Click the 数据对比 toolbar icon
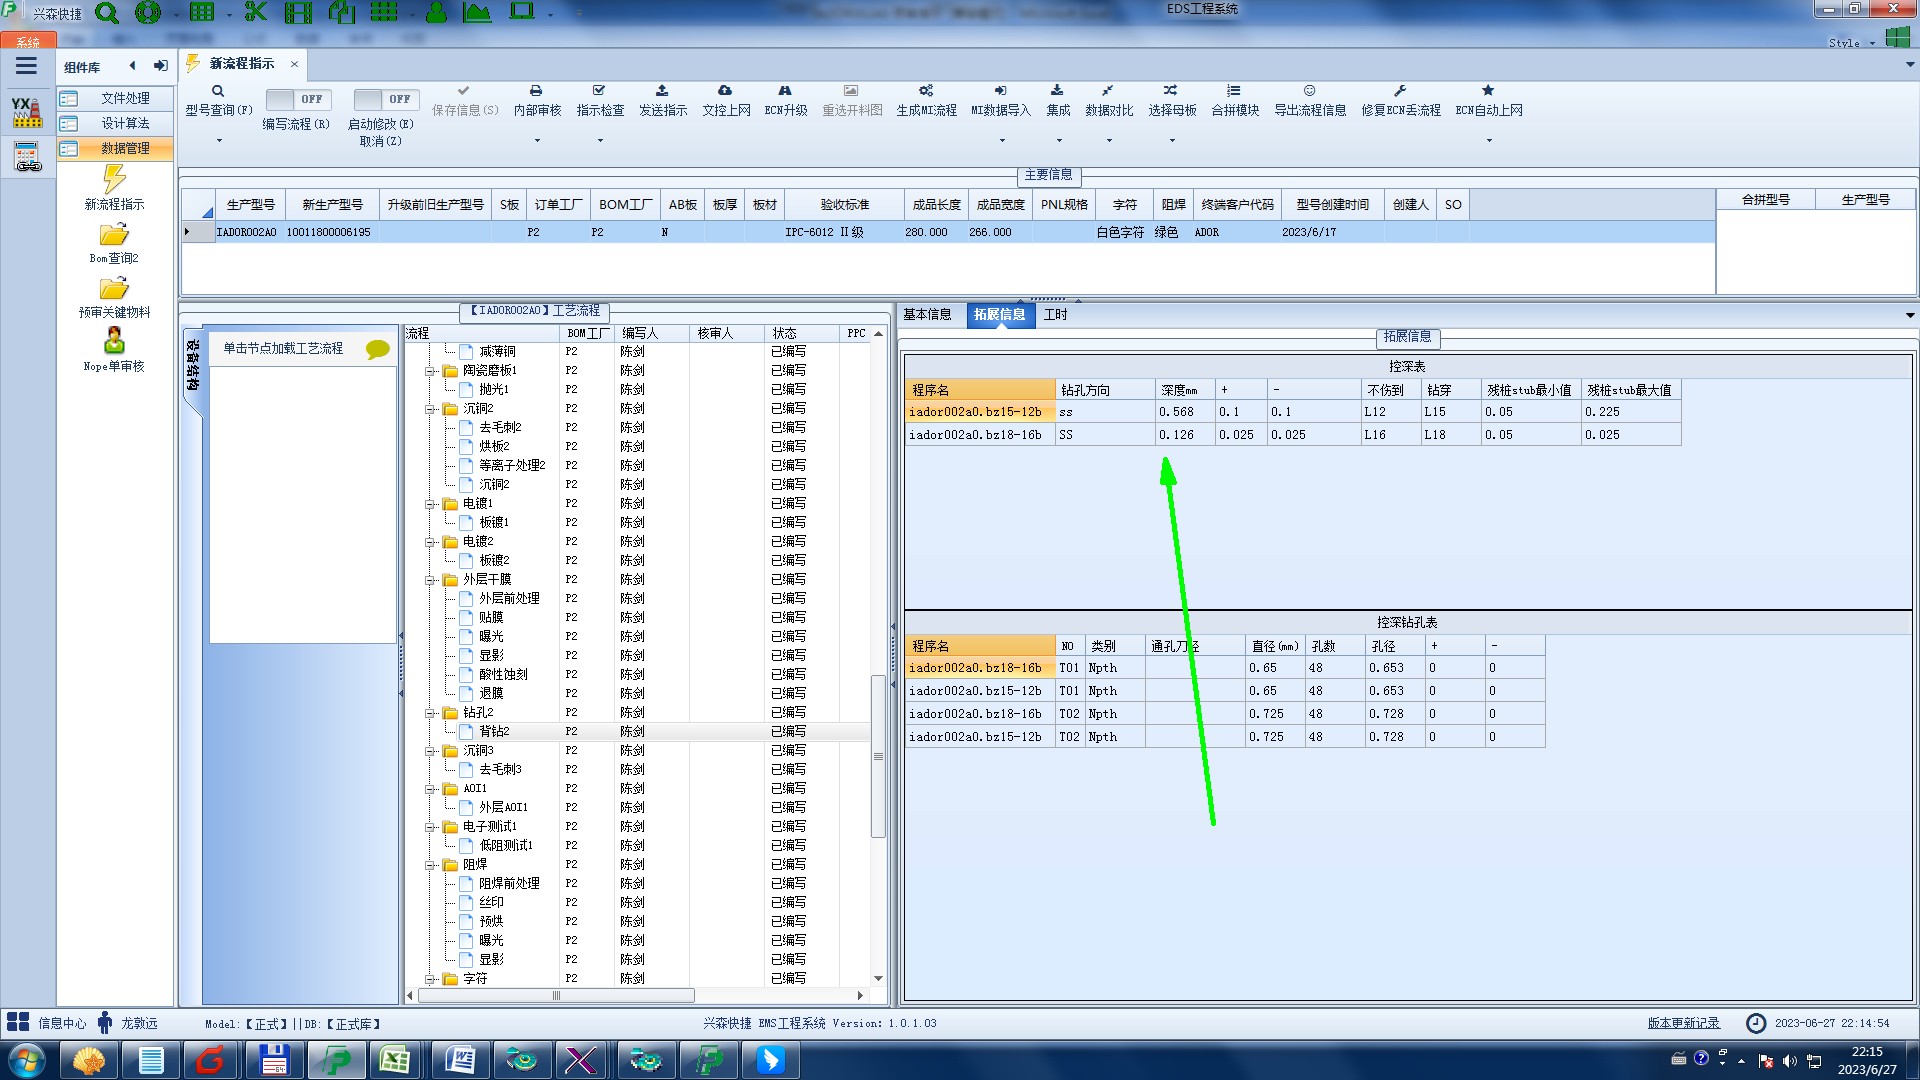The height and width of the screenshot is (1080, 1920). 1108,91
